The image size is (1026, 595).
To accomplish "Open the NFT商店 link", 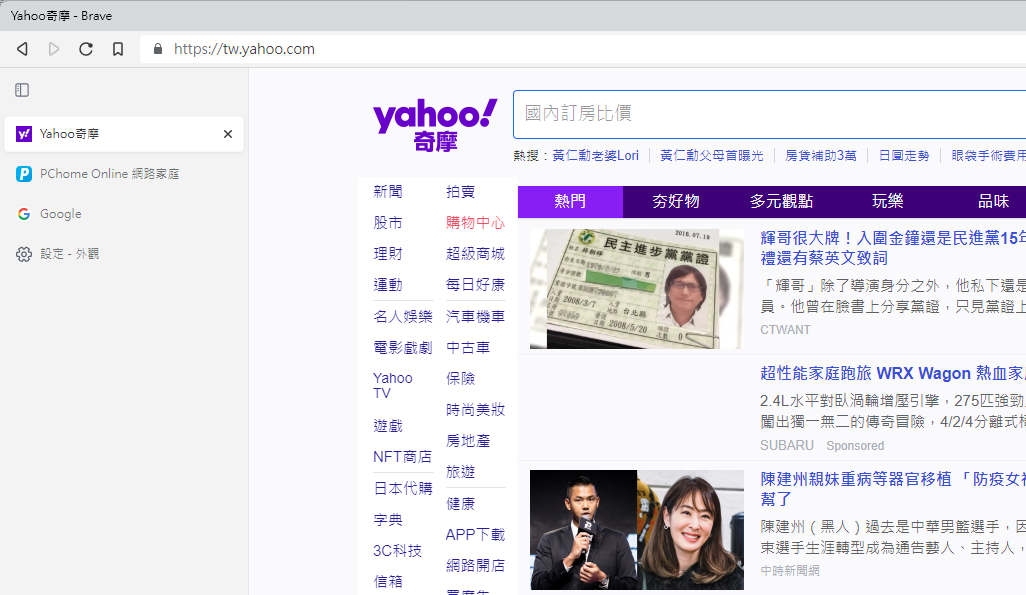I will point(402,457).
